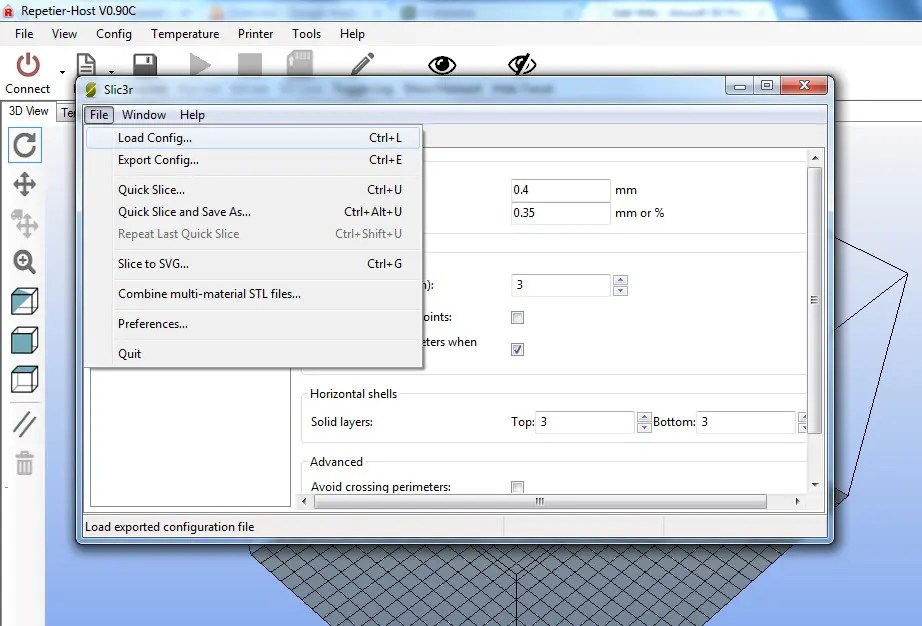The width and height of the screenshot is (922, 626).
Task: Open Preferences... from the File menu
Action: (x=253, y=324)
